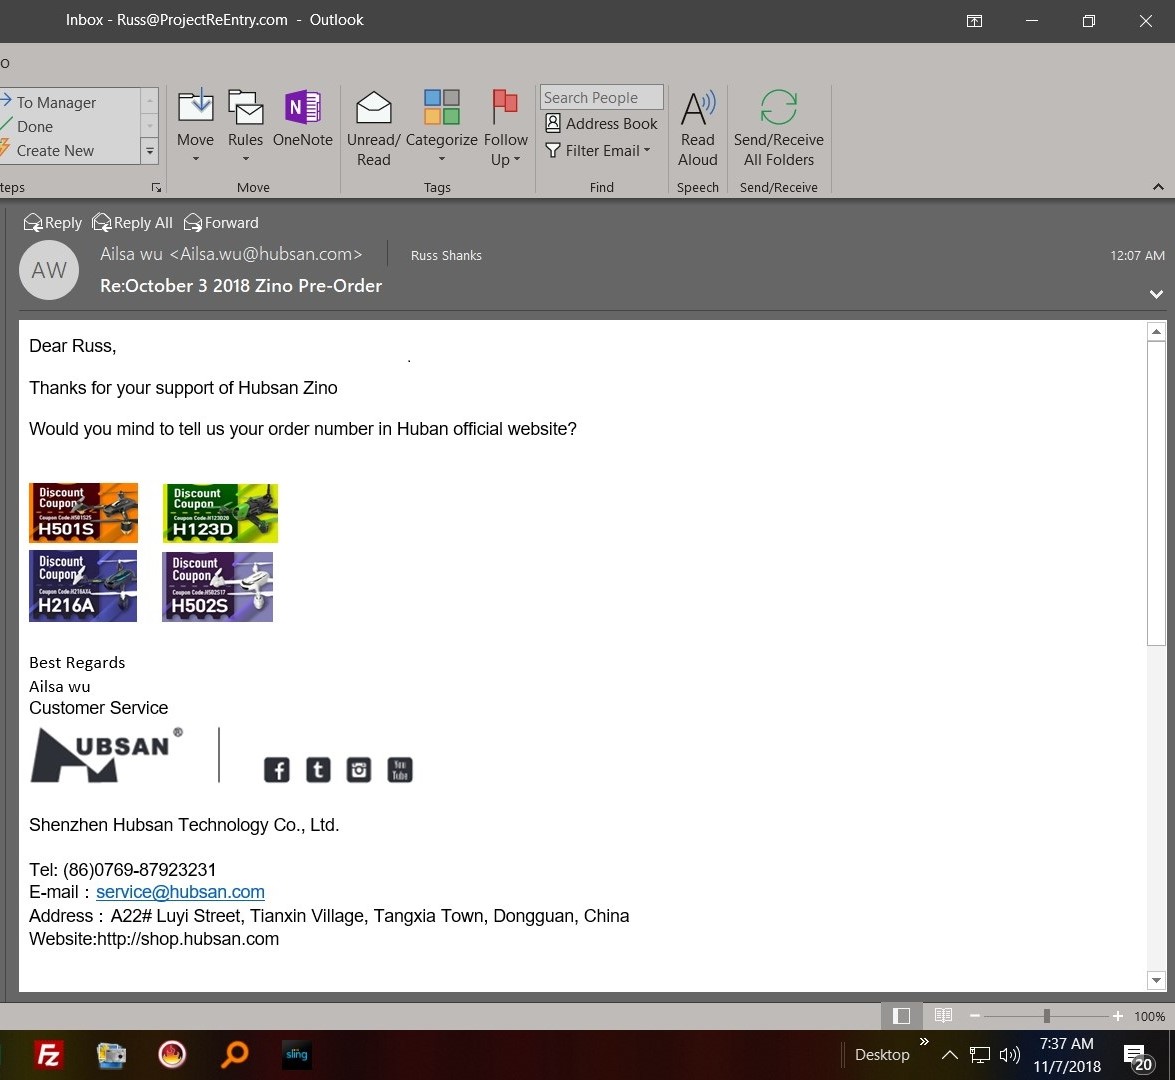Click the Move to folder icon
Screen dimensions: 1175x1080
(x=196, y=106)
